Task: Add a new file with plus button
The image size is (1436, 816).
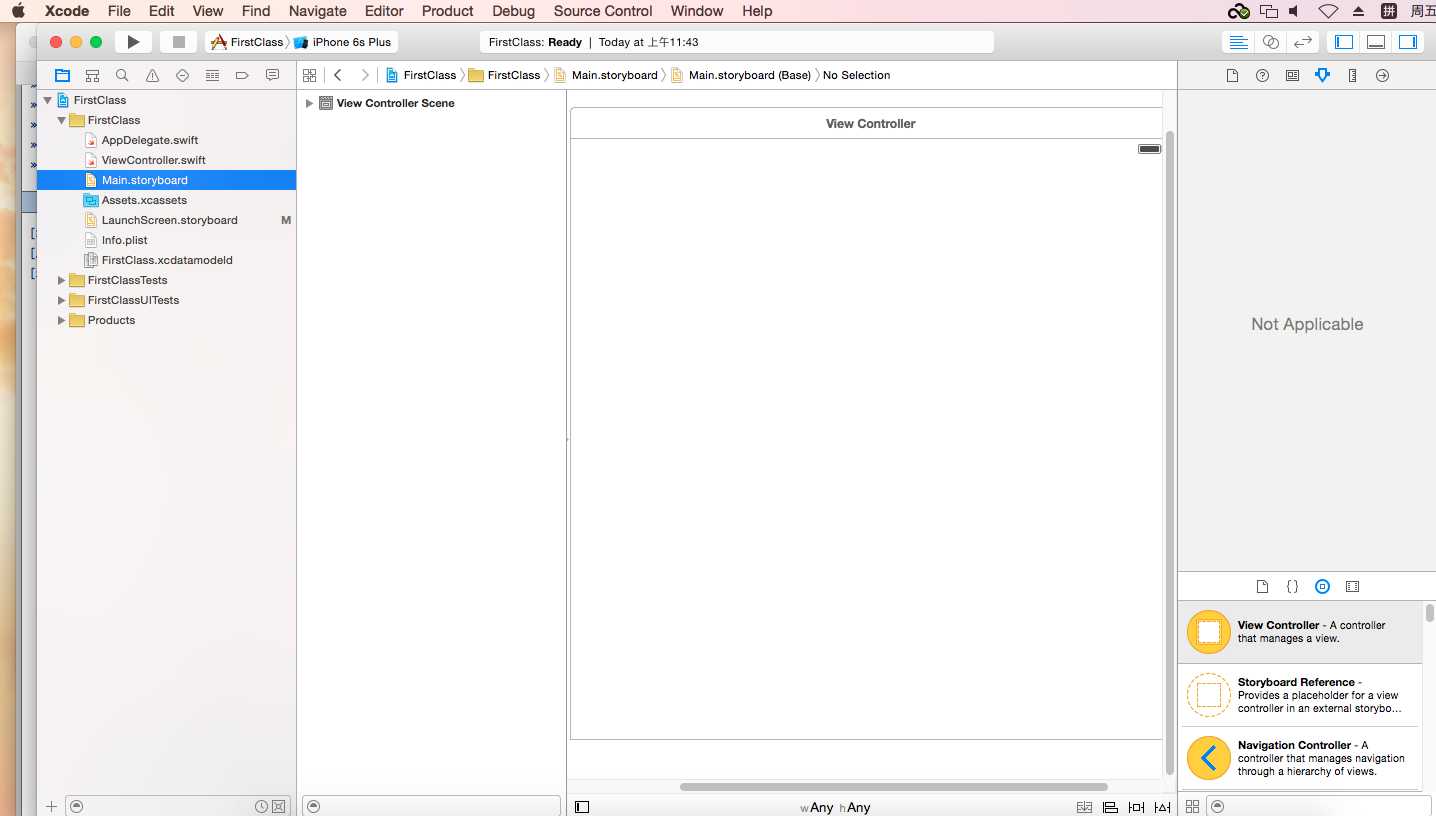Action: pyautogui.click(x=51, y=806)
